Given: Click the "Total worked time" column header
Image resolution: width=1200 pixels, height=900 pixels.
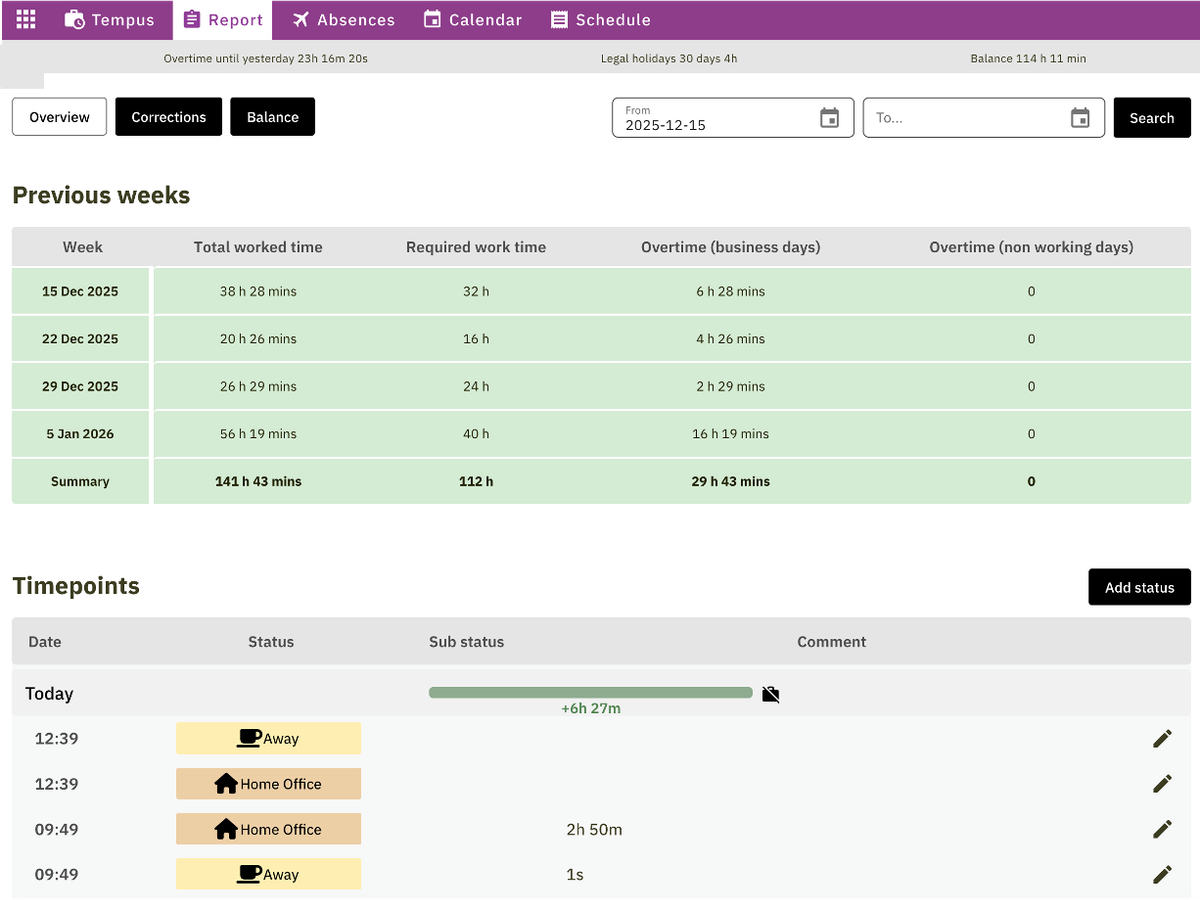Looking at the screenshot, I should click(258, 247).
